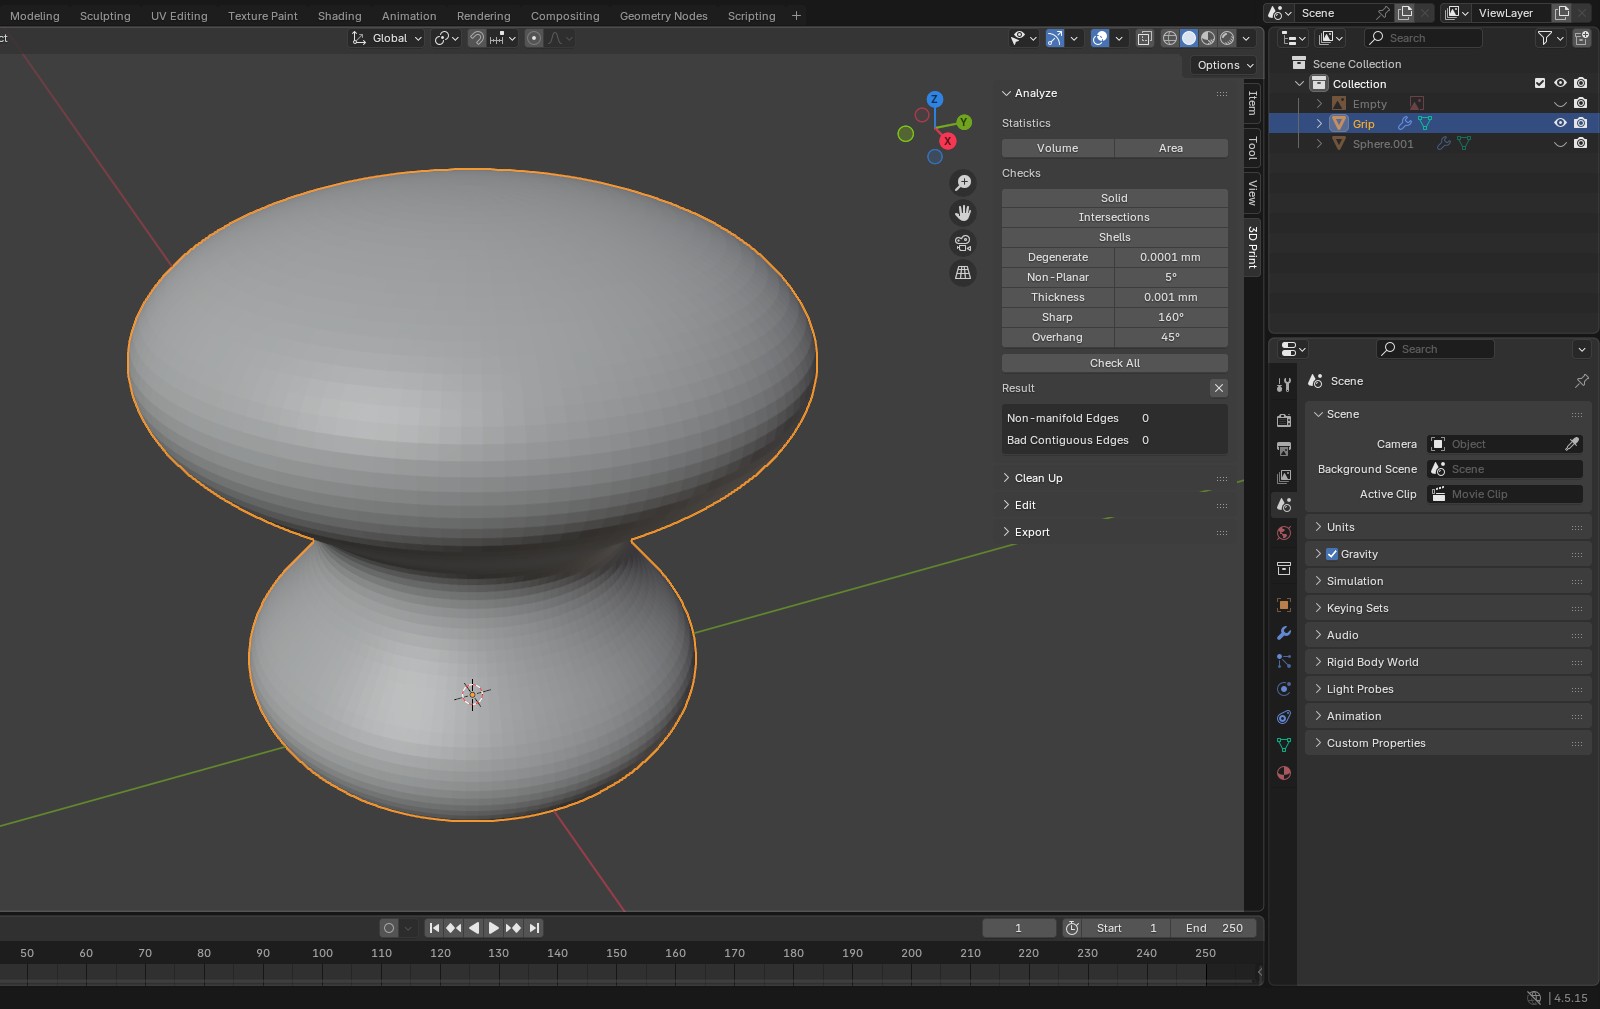1600x1009 pixels.
Task: Switch to the Geometry Nodes workspace tab
Action: pyautogui.click(x=663, y=16)
